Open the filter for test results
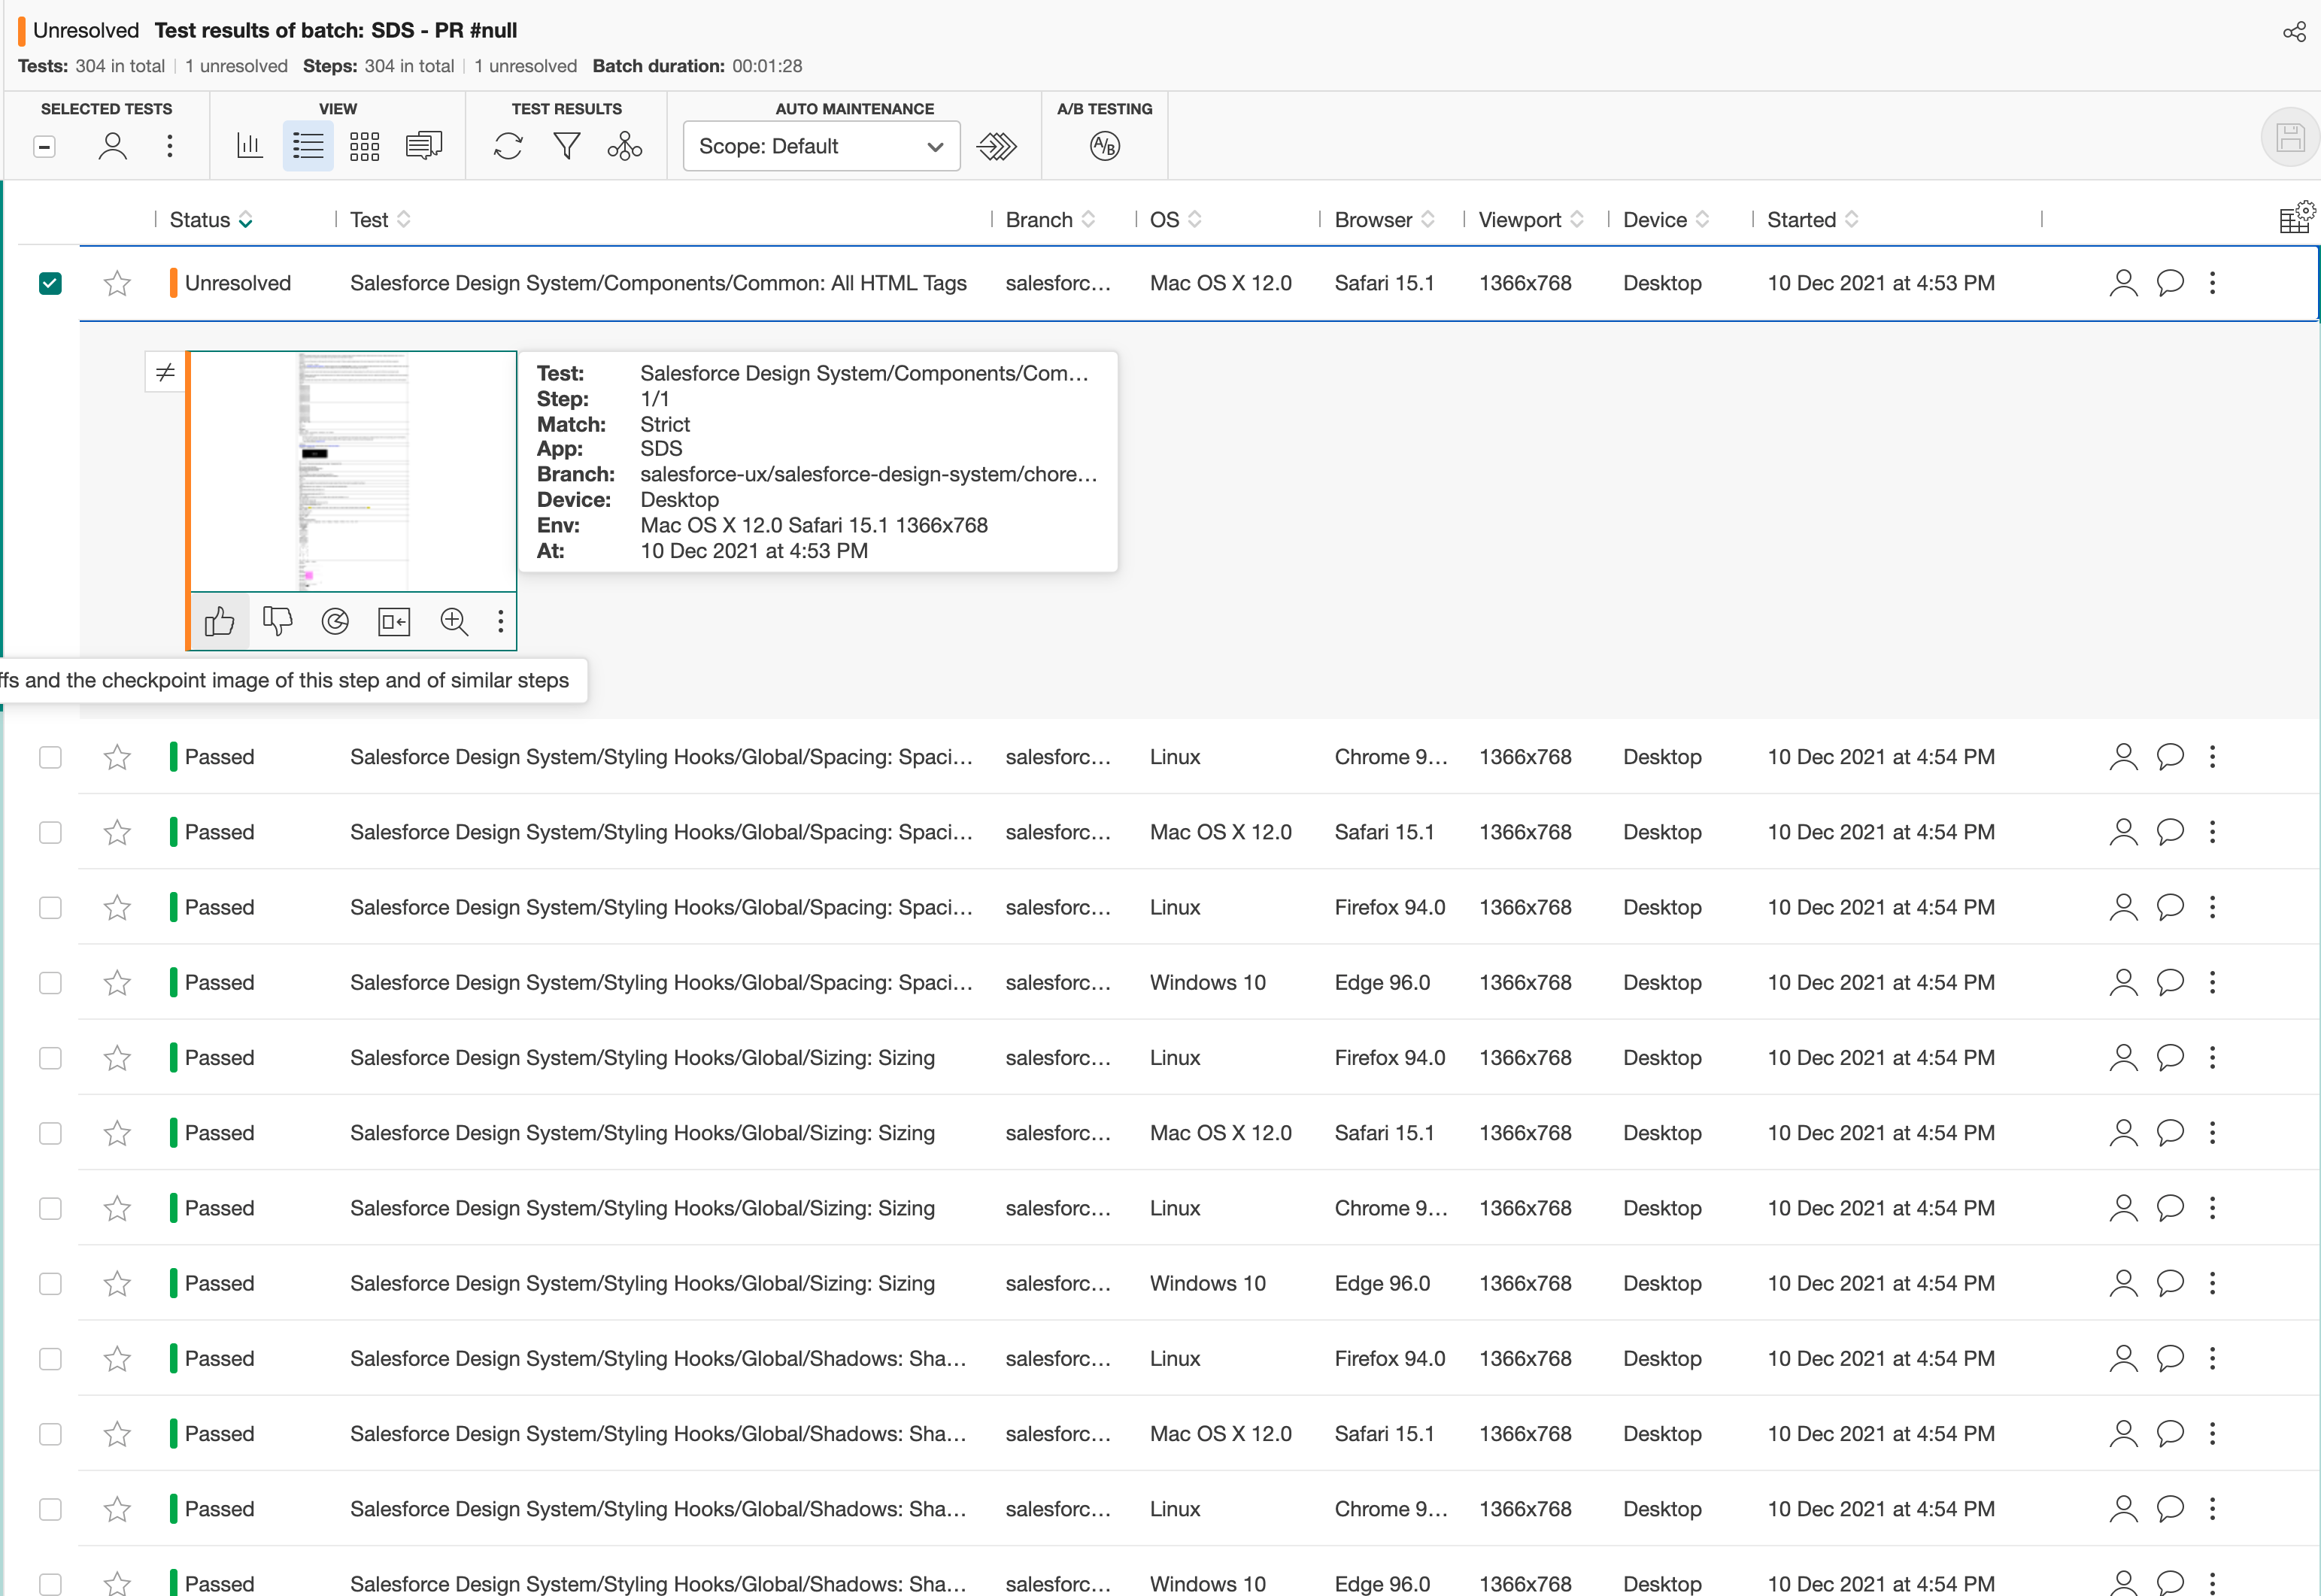Screen dimensions: 2321x1596 (566, 145)
